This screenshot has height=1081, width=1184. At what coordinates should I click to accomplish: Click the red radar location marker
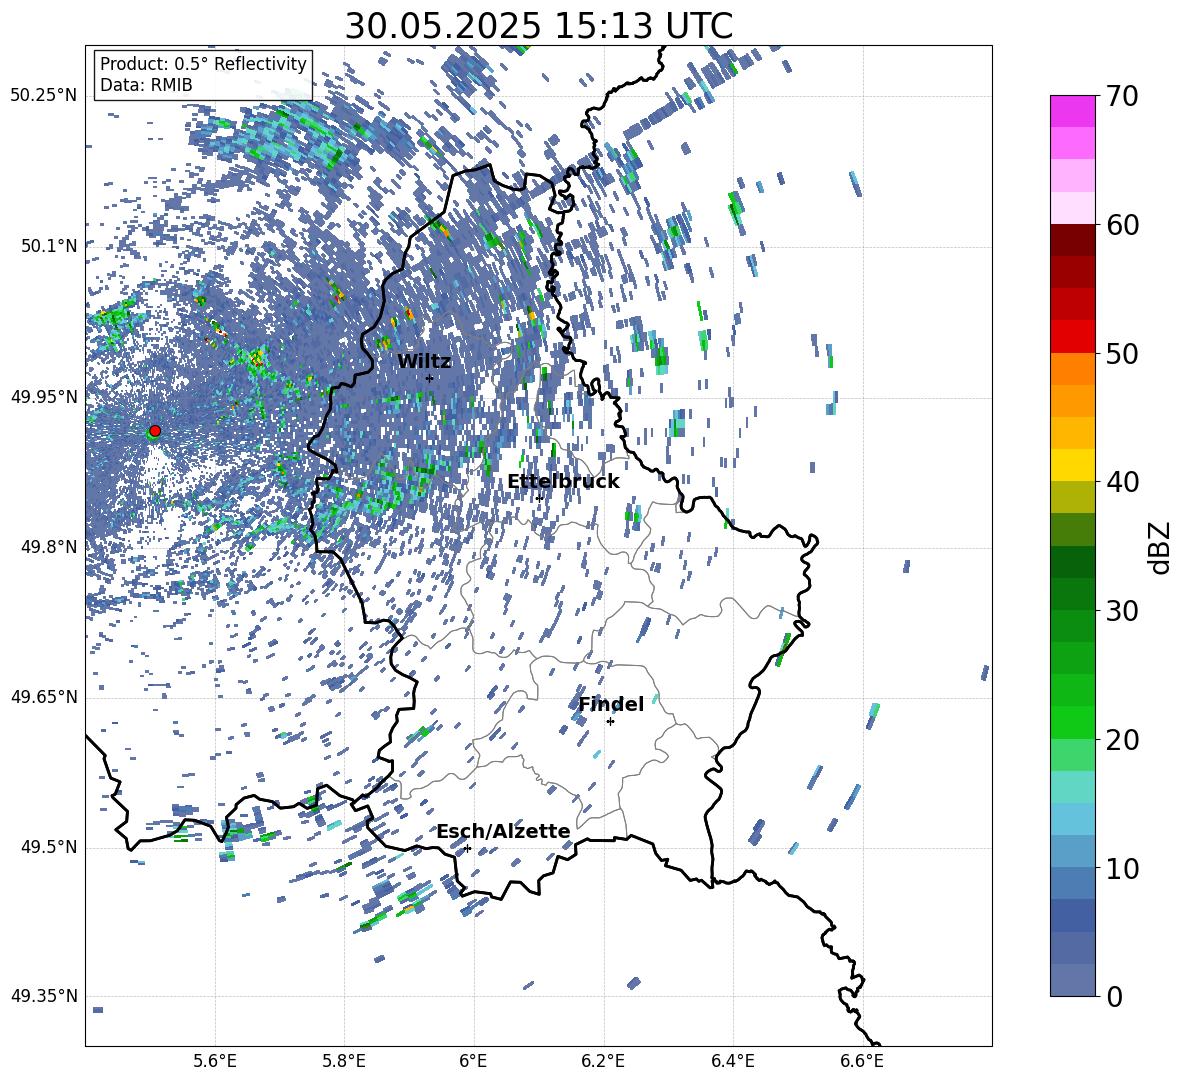point(155,431)
